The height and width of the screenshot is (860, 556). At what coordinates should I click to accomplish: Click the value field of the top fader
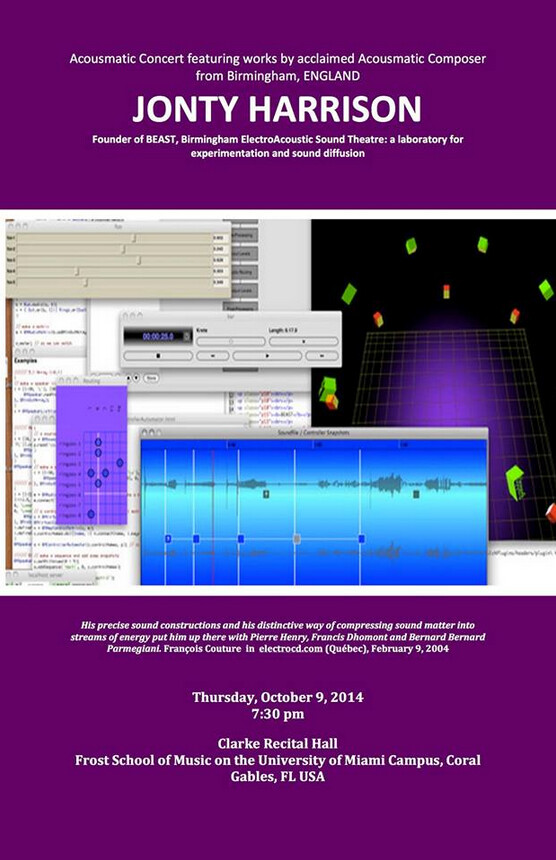pyautogui.click(x=219, y=238)
